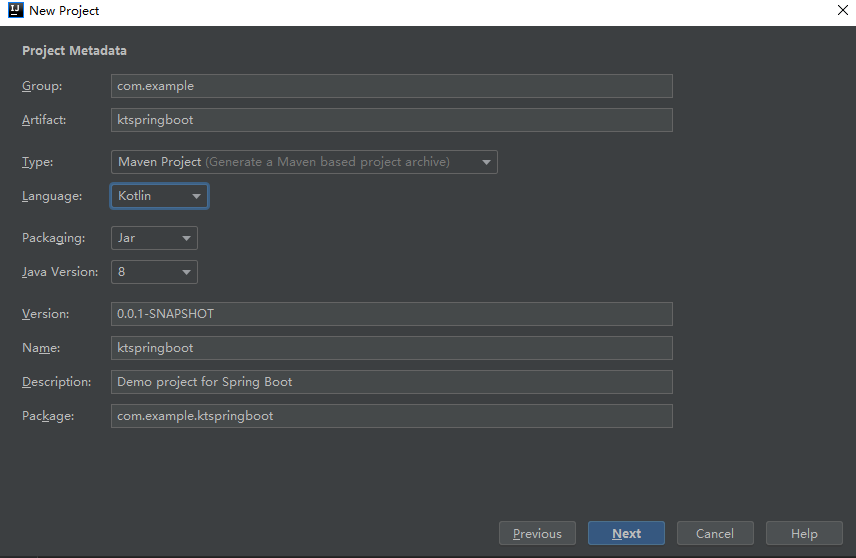Click the Project Metadata heading
The image size is (856, 558).
(x=74, y=51)
